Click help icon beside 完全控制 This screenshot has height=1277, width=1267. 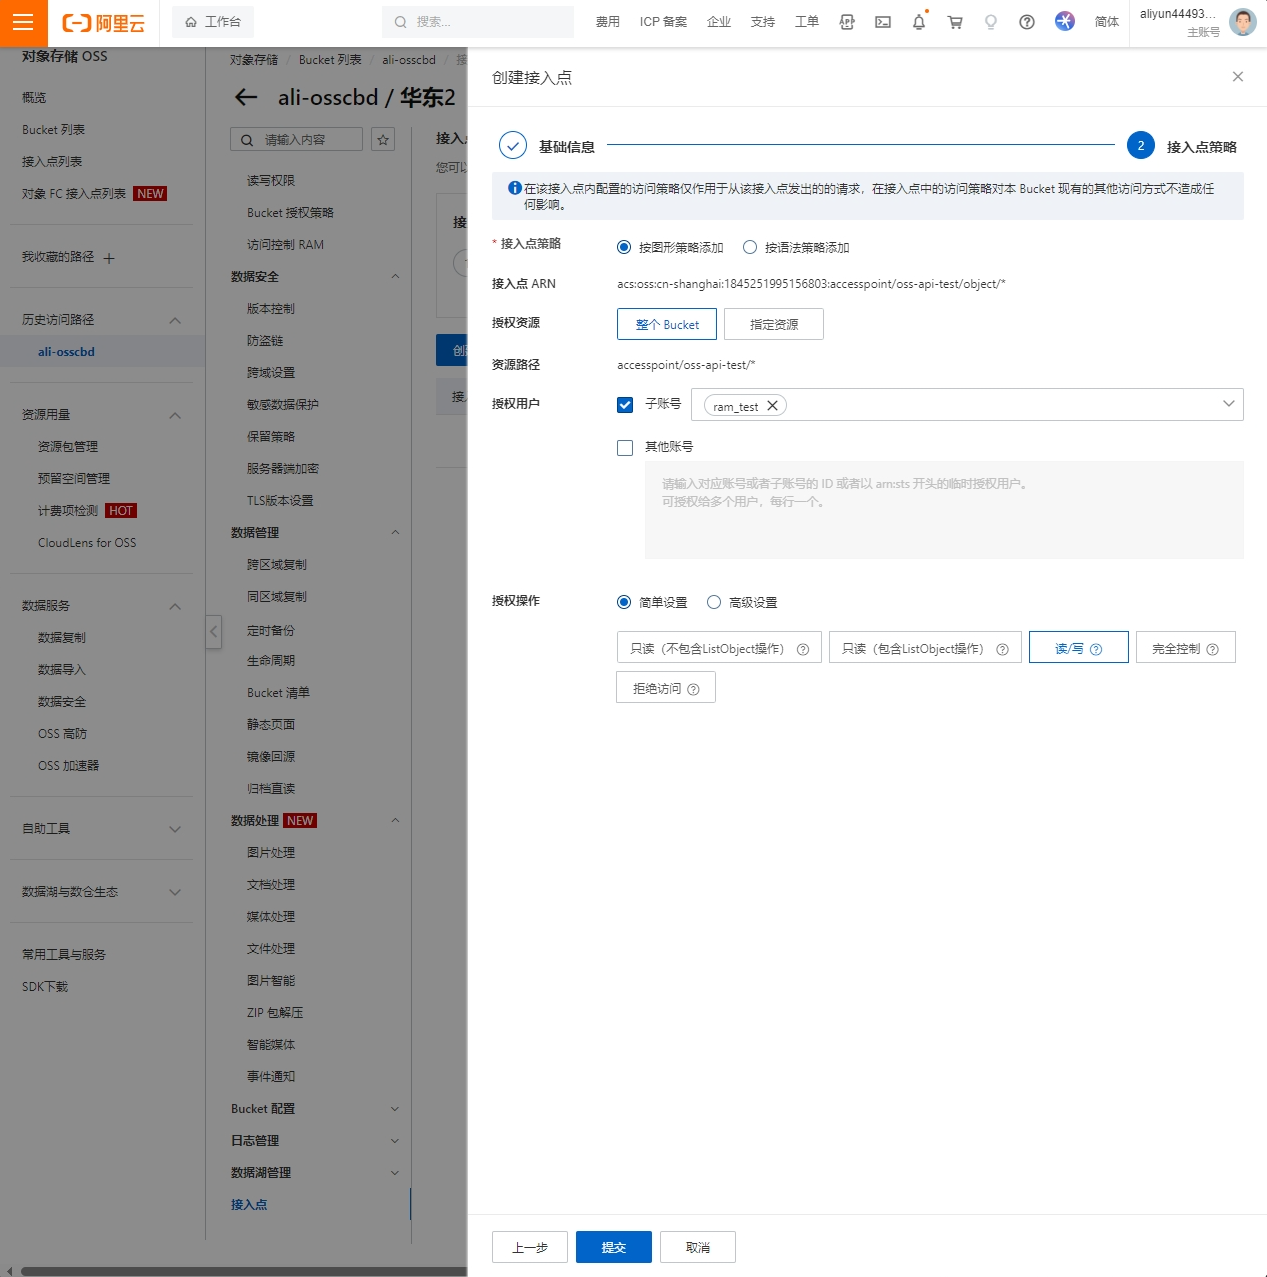pyautogui.click(x=1213, y=649)
